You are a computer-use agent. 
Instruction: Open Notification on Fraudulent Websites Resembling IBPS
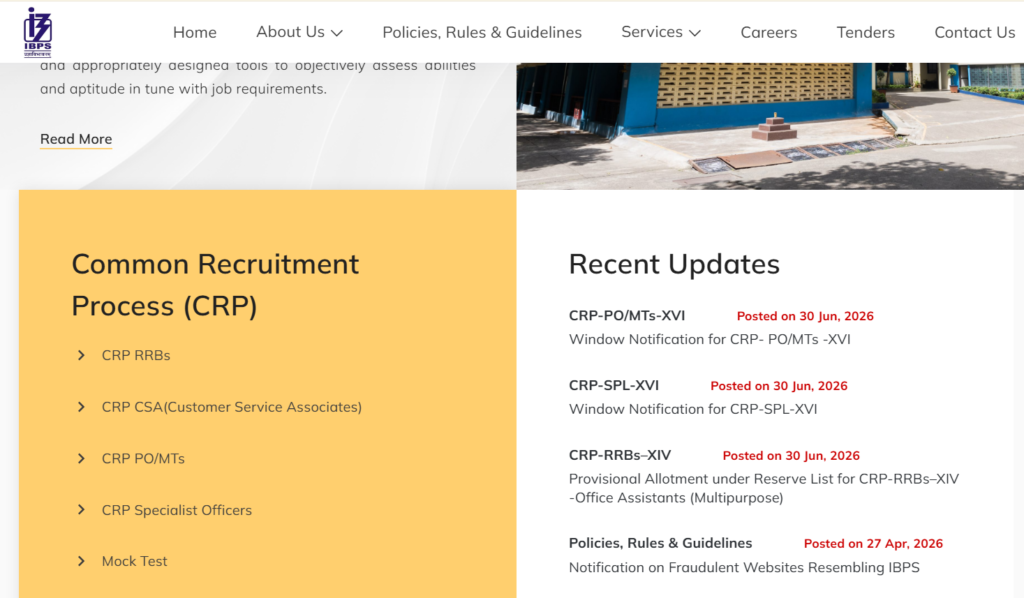tap(744, 567)
